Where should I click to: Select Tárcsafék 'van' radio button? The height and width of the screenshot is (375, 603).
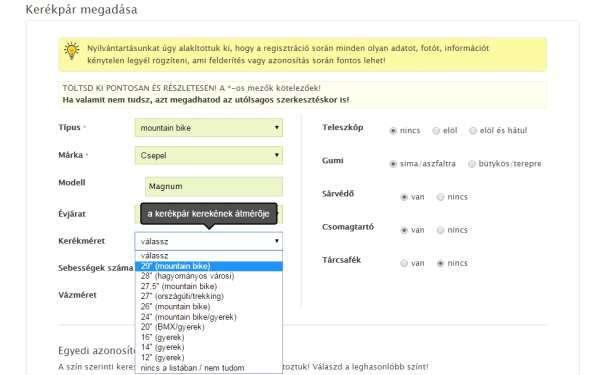coord(404,263)
